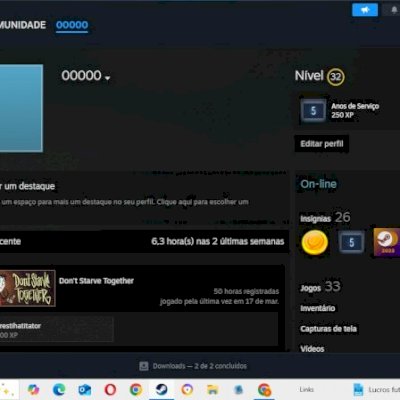Open the Anos de Serviço badge icon
The height and width of the screenshot is (400, 400).
click(x=313, y=111)
